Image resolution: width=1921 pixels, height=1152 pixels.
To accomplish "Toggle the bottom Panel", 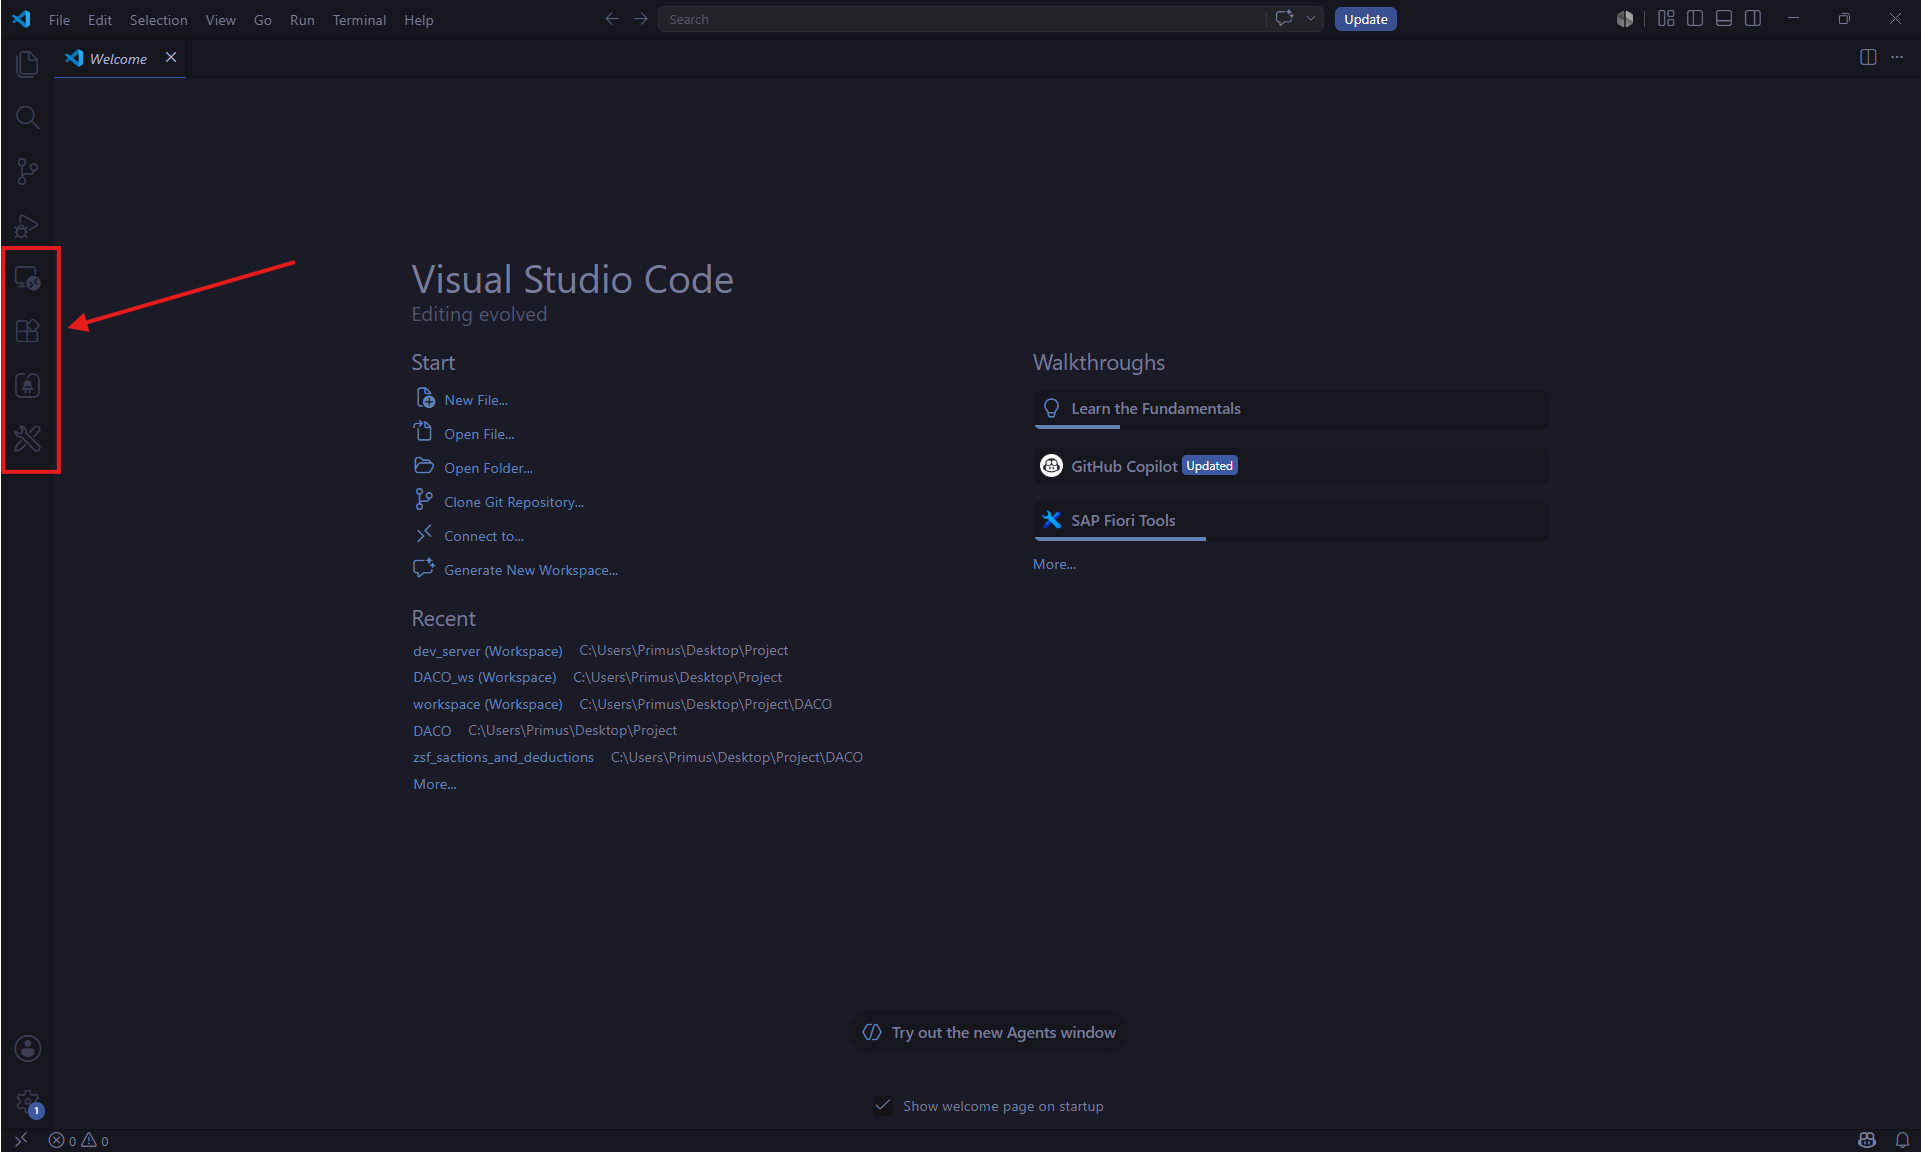I will pyautogui.click(x=1723, y=18).
